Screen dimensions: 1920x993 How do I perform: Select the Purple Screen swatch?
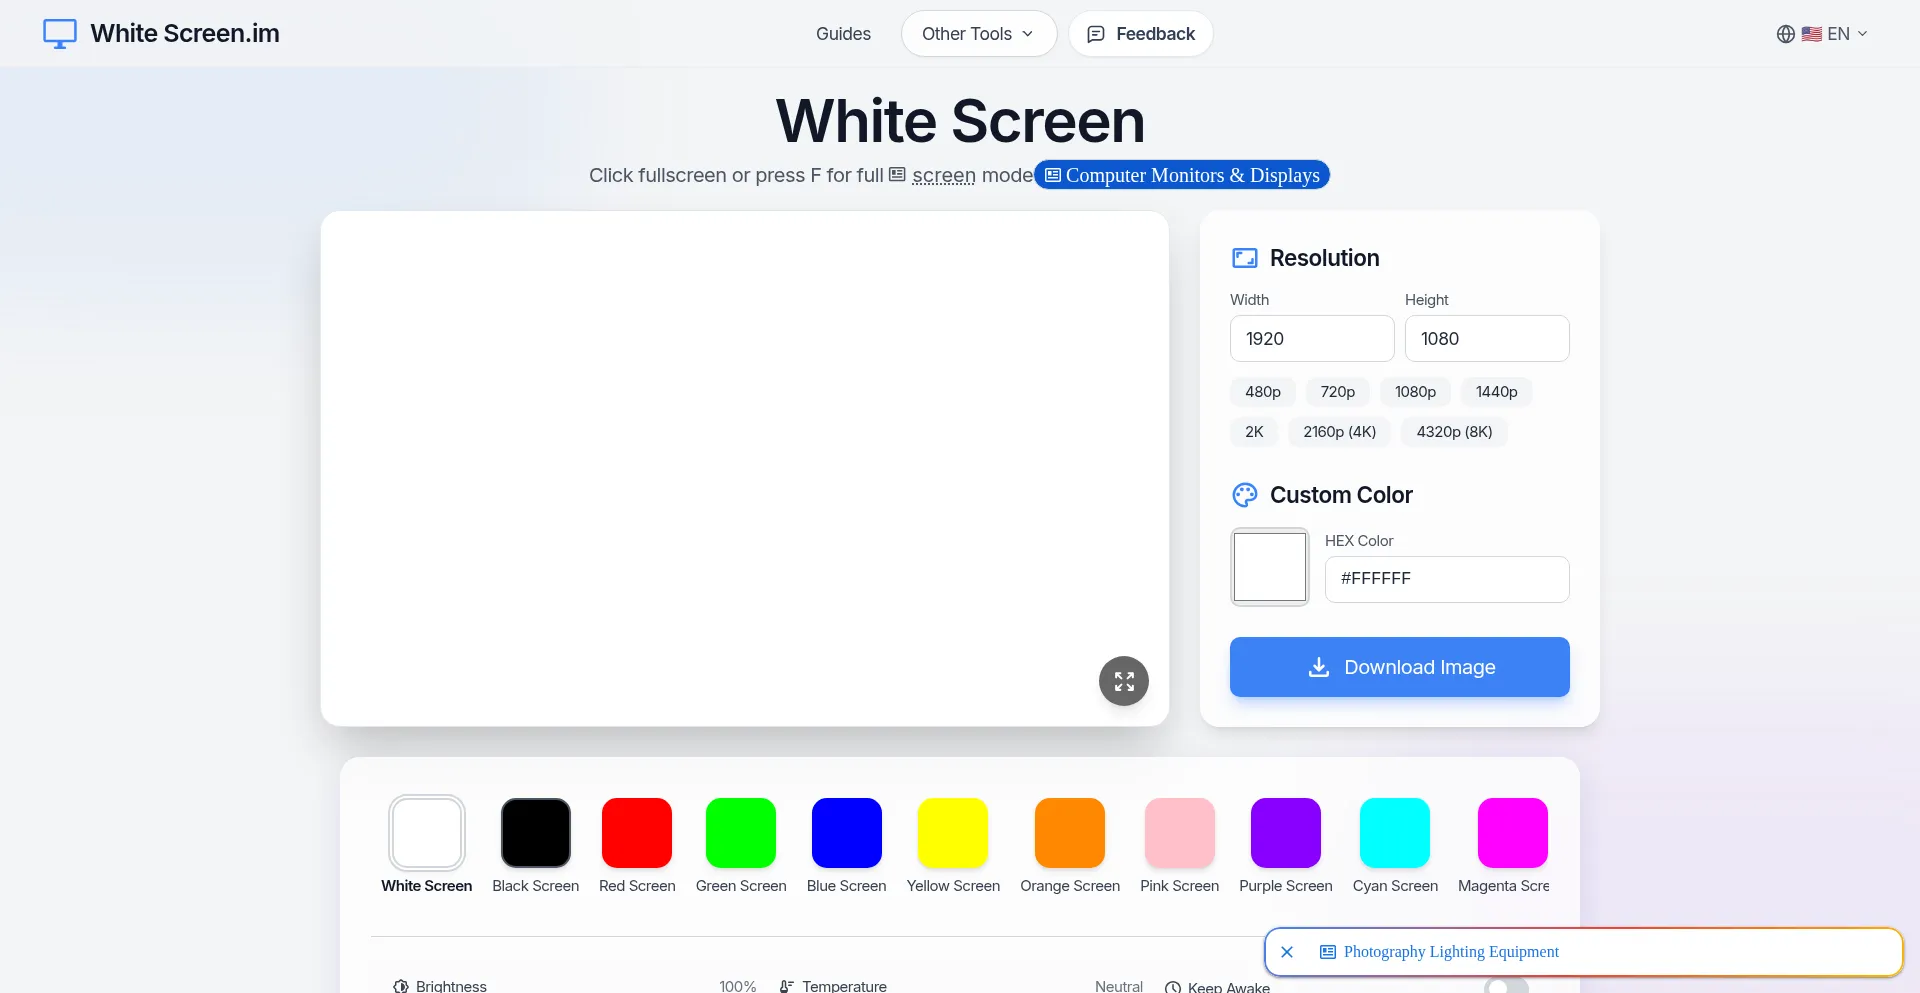(1286, 833)
